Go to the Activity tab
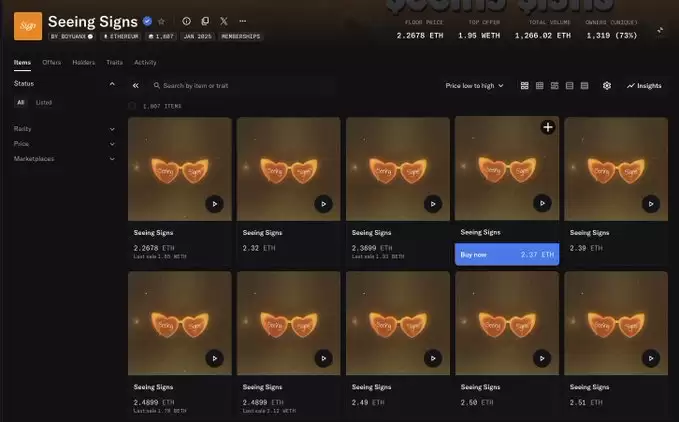 tap(145, 62)
